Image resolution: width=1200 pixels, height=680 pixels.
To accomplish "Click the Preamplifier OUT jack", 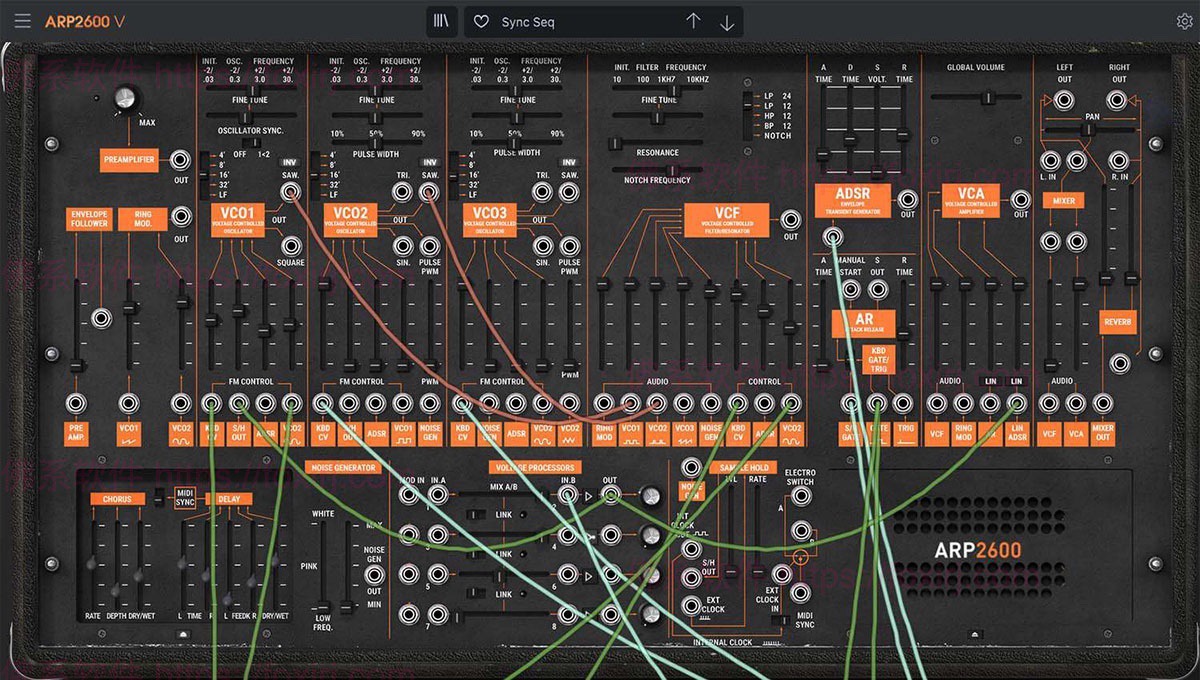I will tap(181, 159).
